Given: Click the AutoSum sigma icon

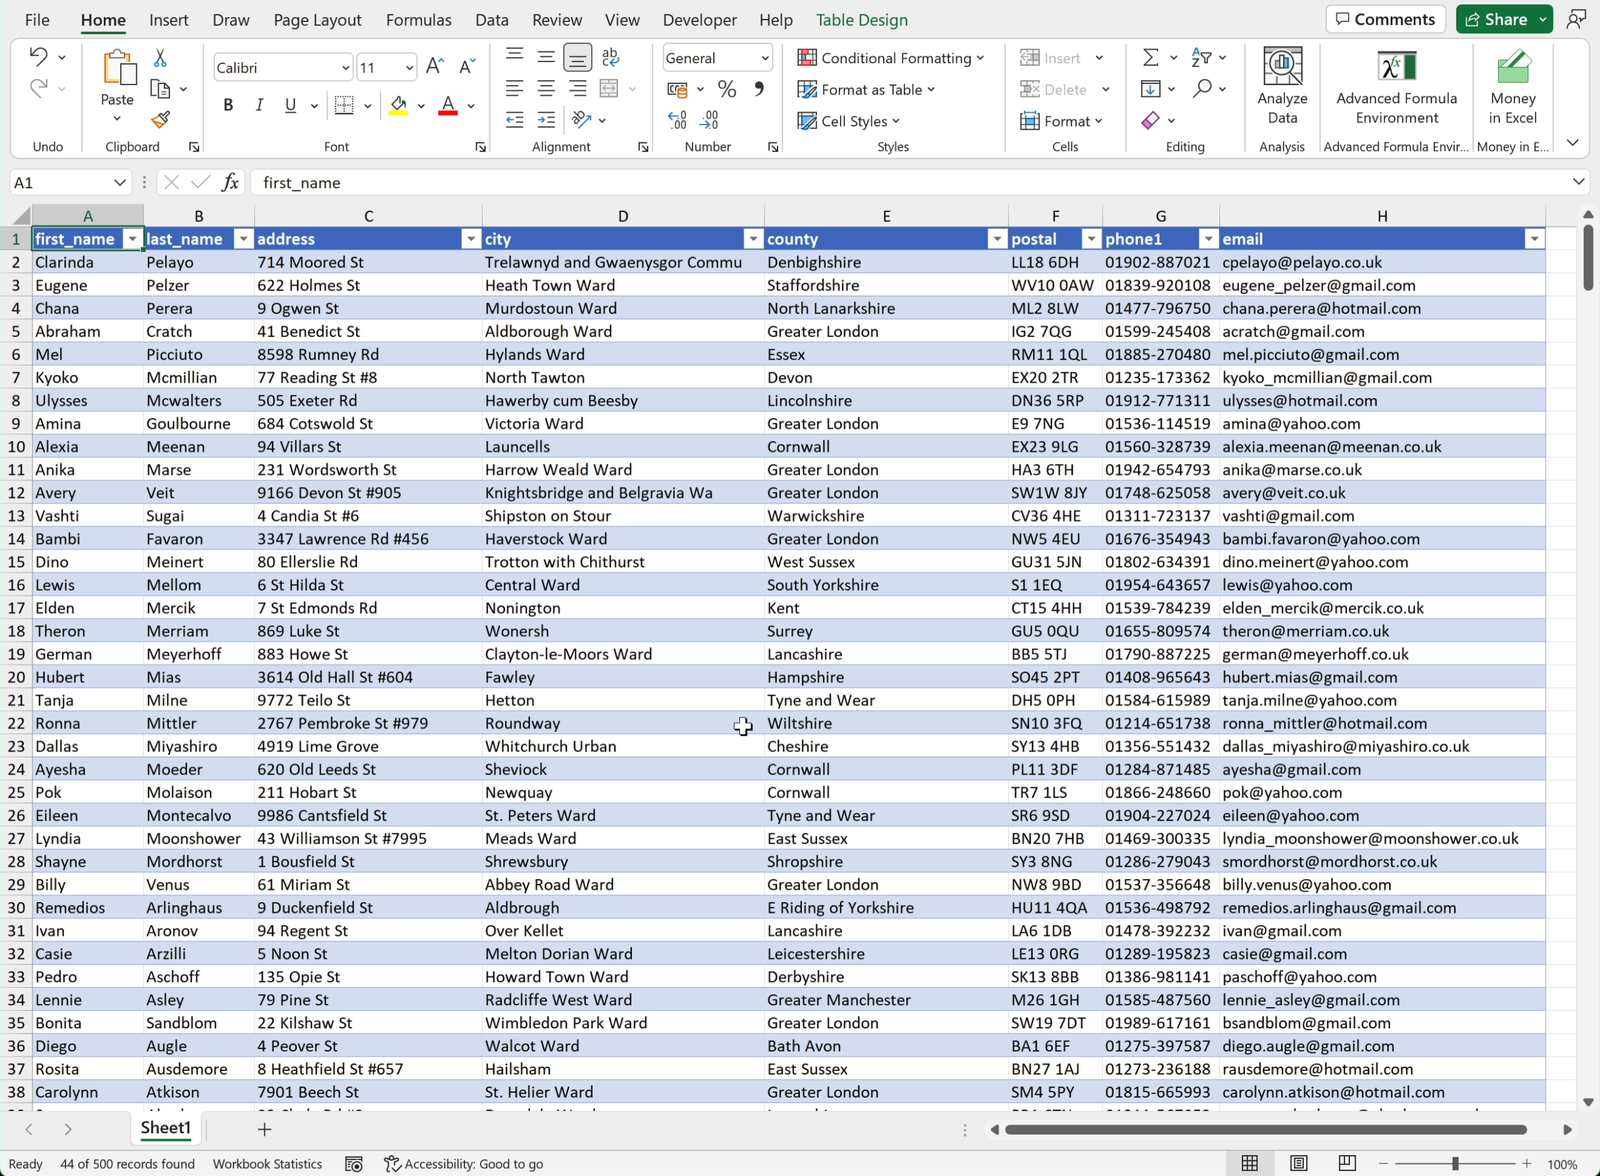Looking at the screenshot, I should pos(1151,58).
